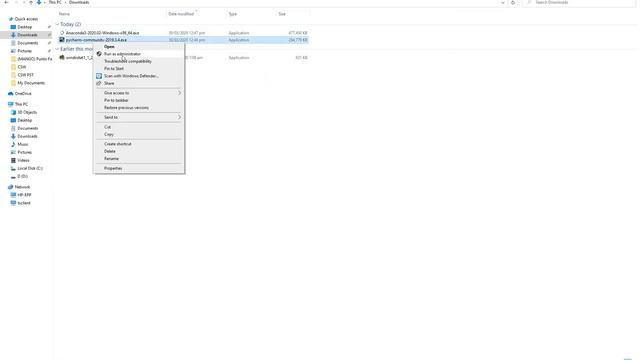
Task: Click the D: drive icon
Action: click(13, 176)
